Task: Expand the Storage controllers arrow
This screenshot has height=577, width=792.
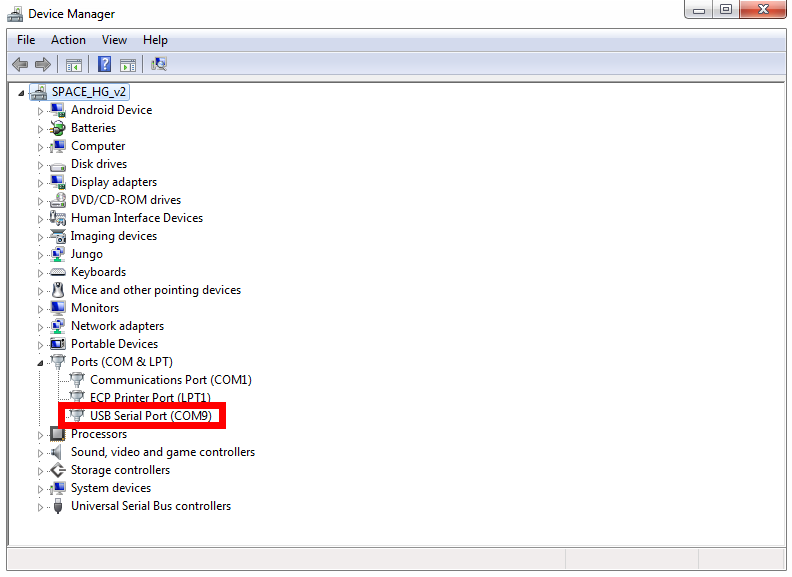Action: [40, 471]
